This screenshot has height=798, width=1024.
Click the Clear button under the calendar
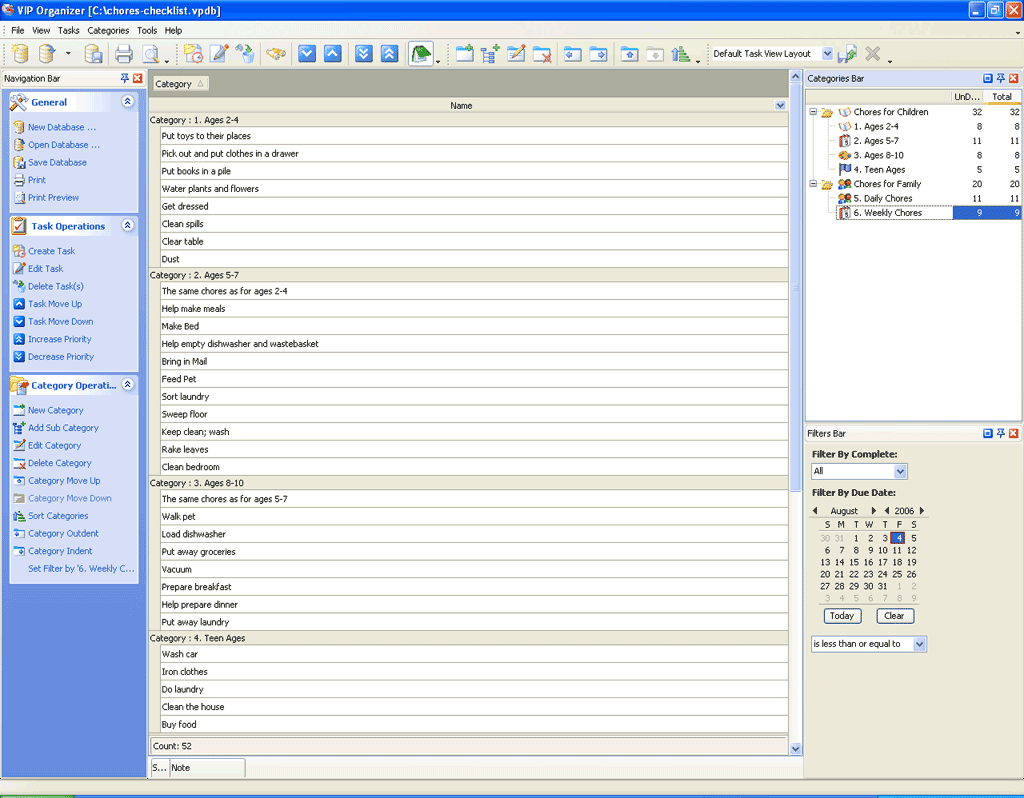coord(894,616)
